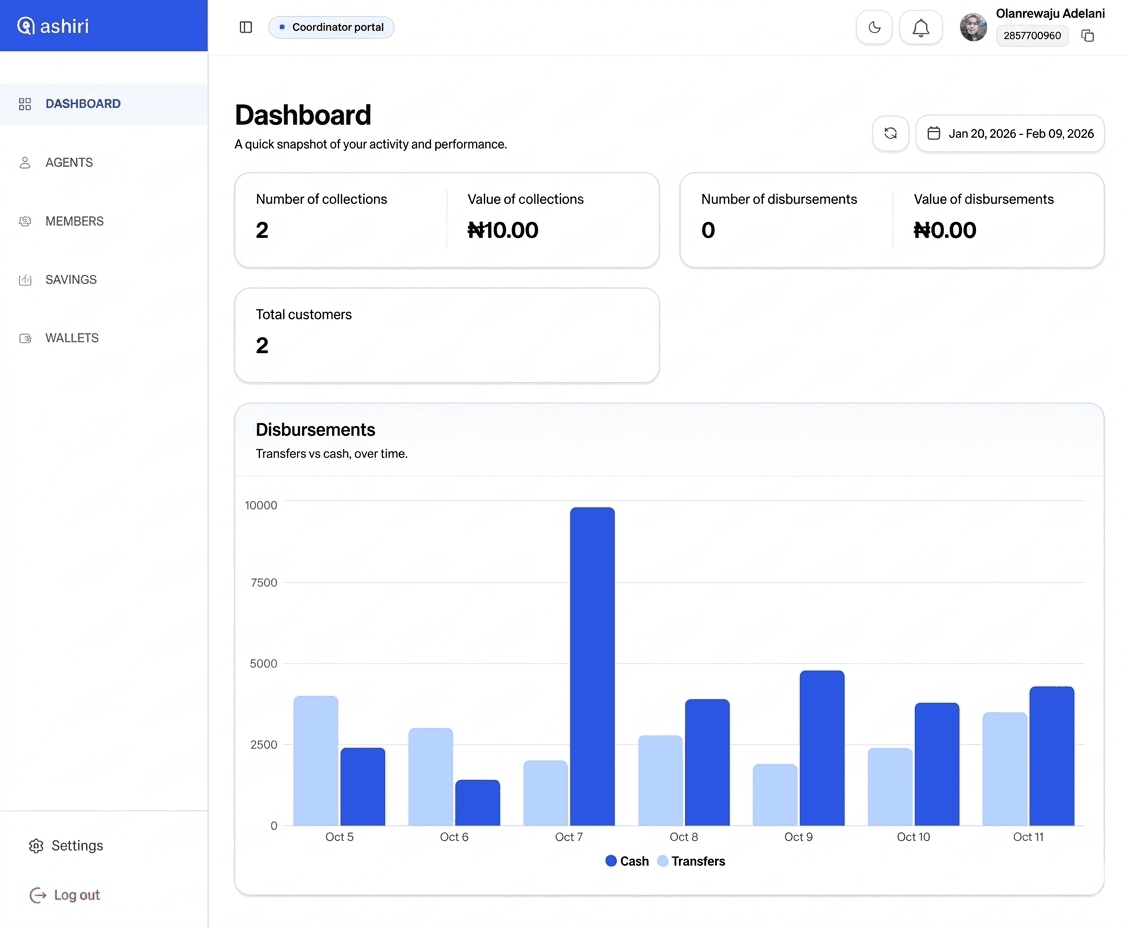Toggle Cash series in chart legend
1127x928 pixels.
(x=627, y=861)
